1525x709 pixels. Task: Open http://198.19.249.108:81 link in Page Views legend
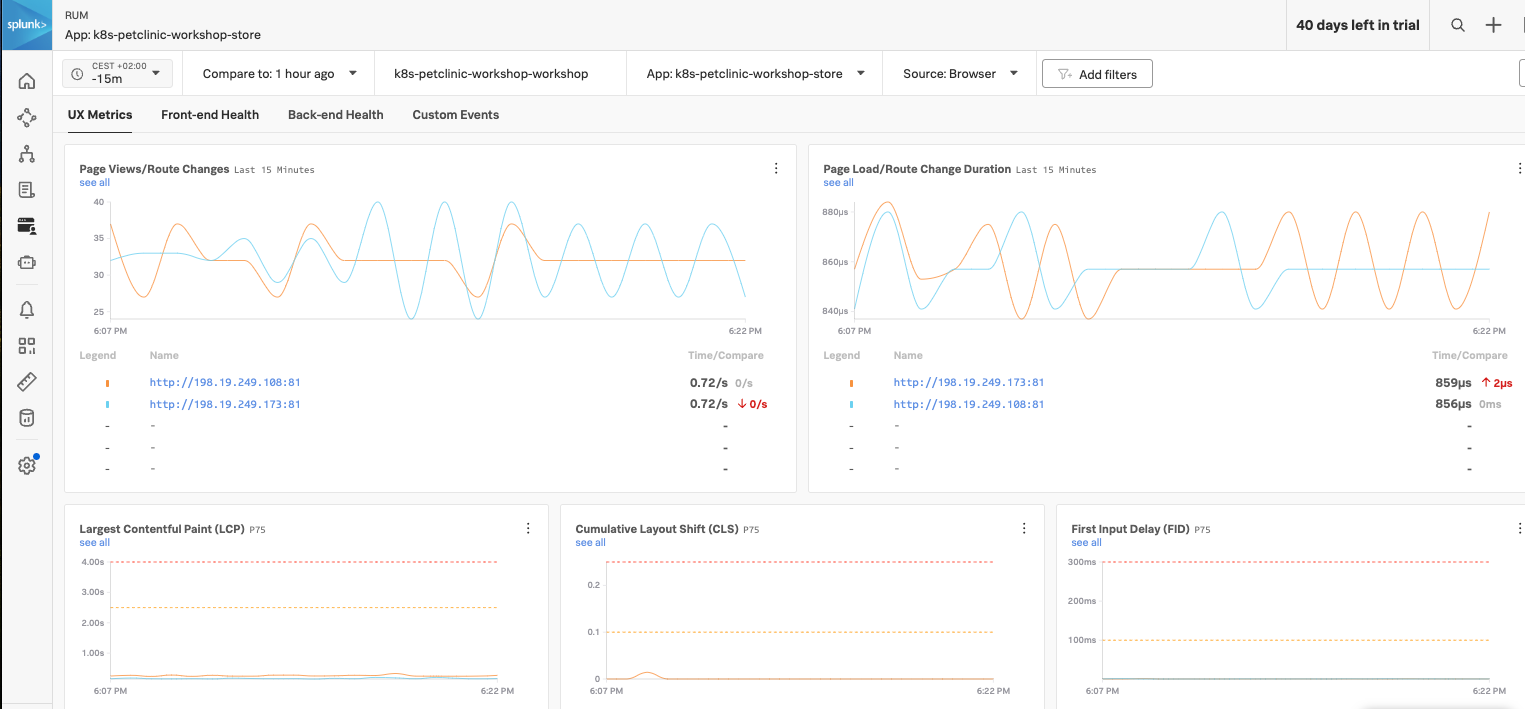pyautogui.click(x=225, y=382)
